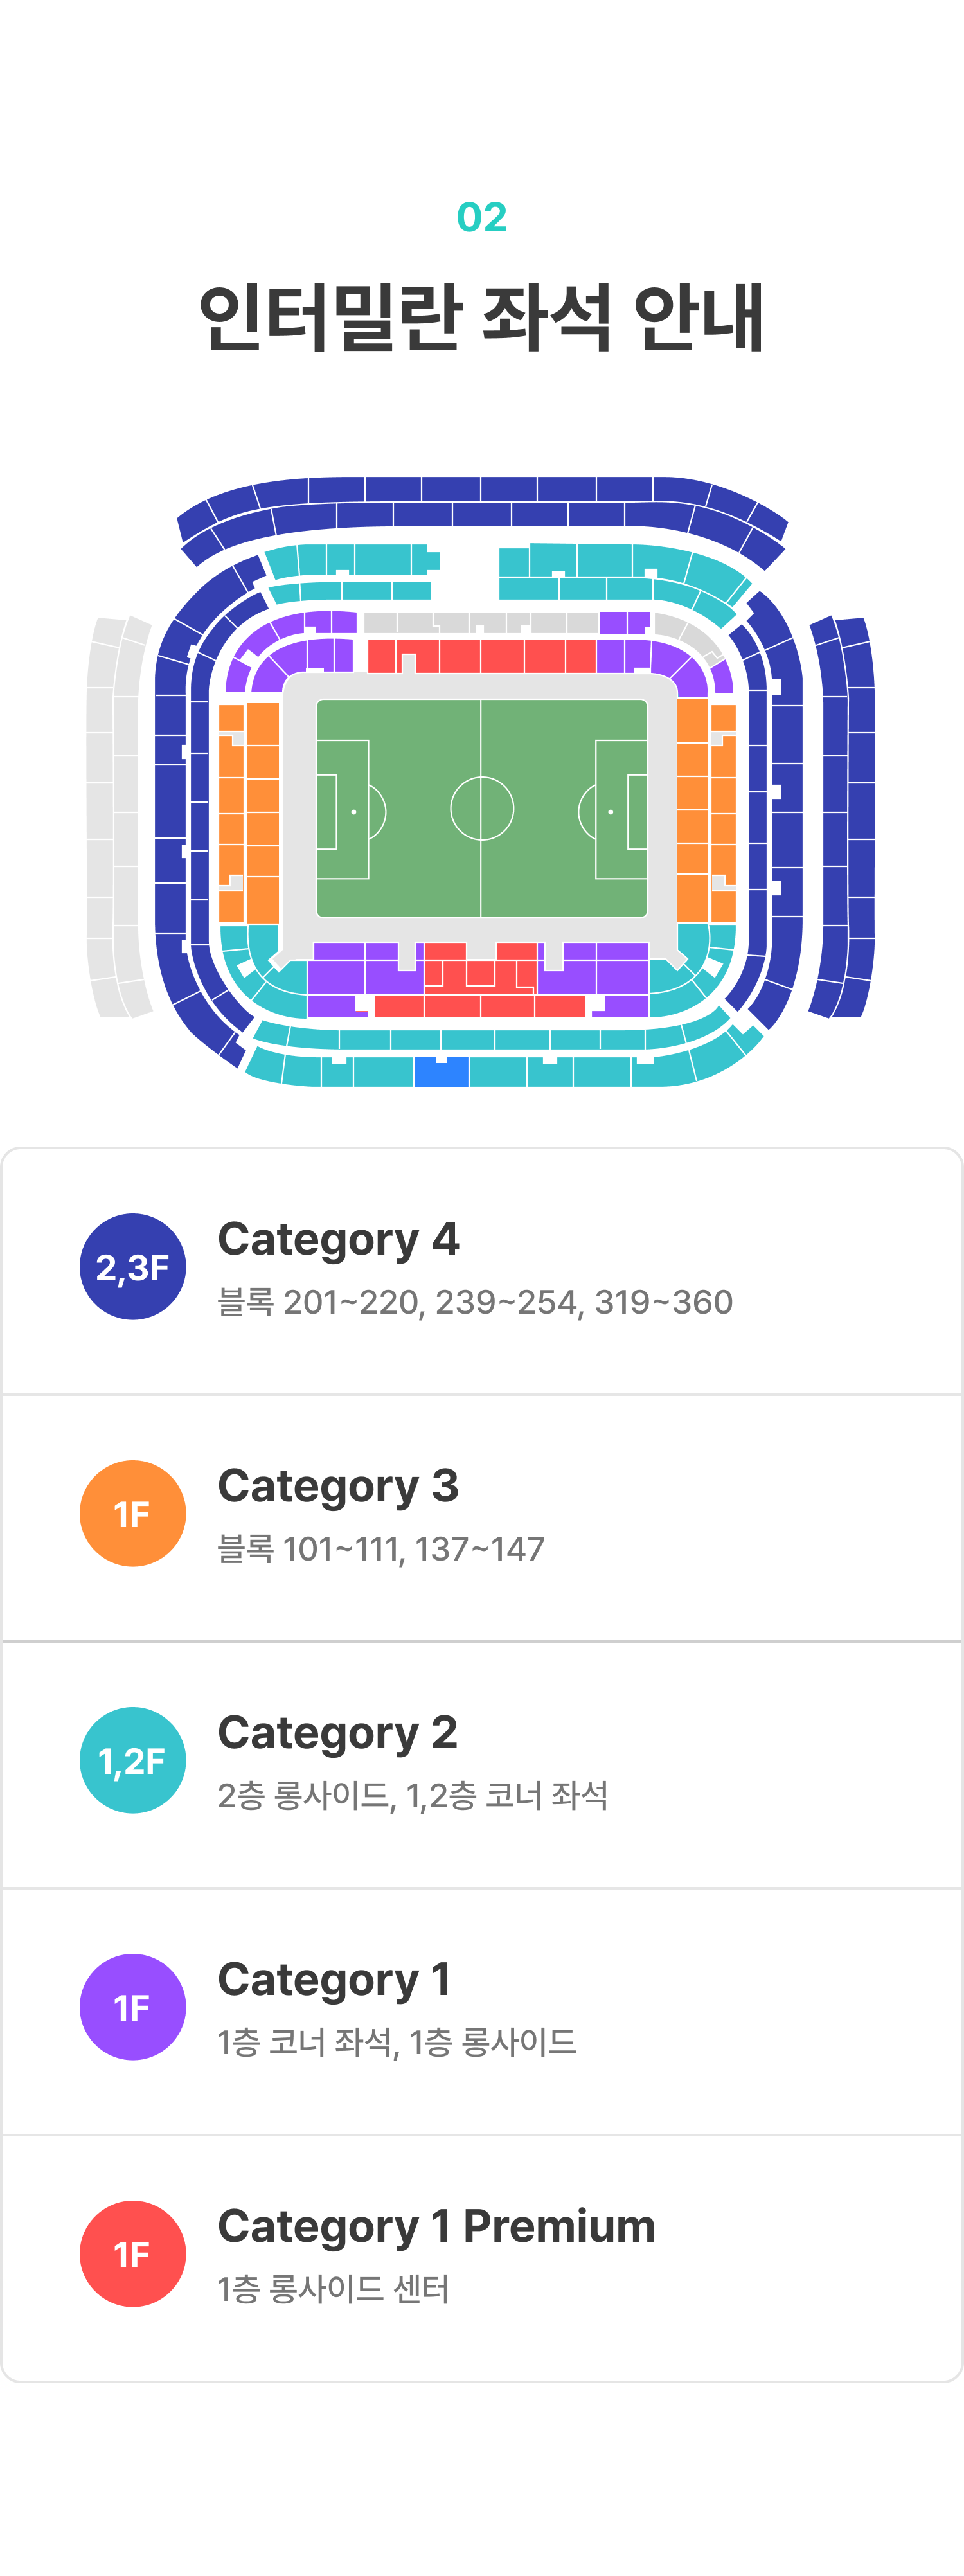Select the Category 1 Premium title
Viewport: 964px width, 2576px height.
(x=436, y=2227)
